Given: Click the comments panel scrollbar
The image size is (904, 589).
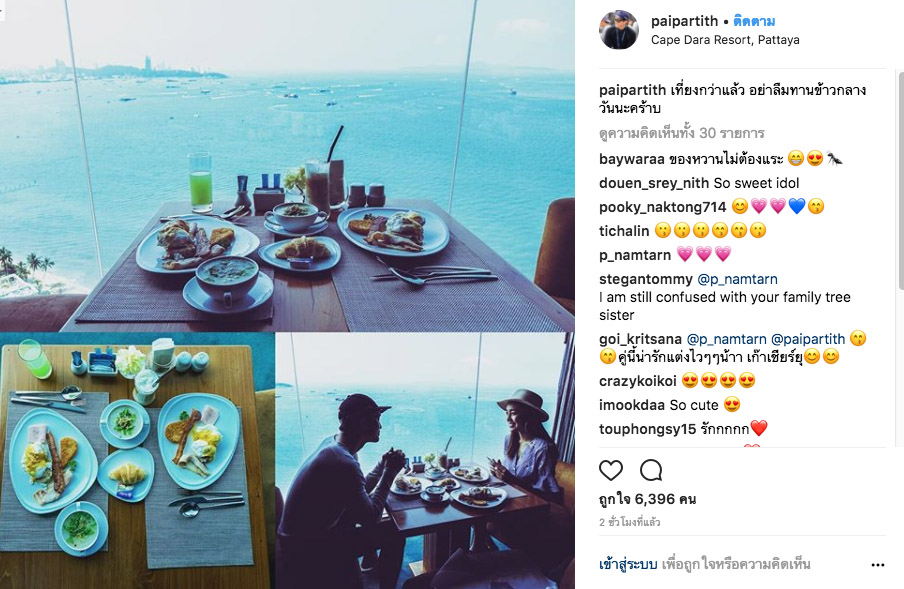Looking at the screenshot, I should pyautogui.click(x=901, y=180).
